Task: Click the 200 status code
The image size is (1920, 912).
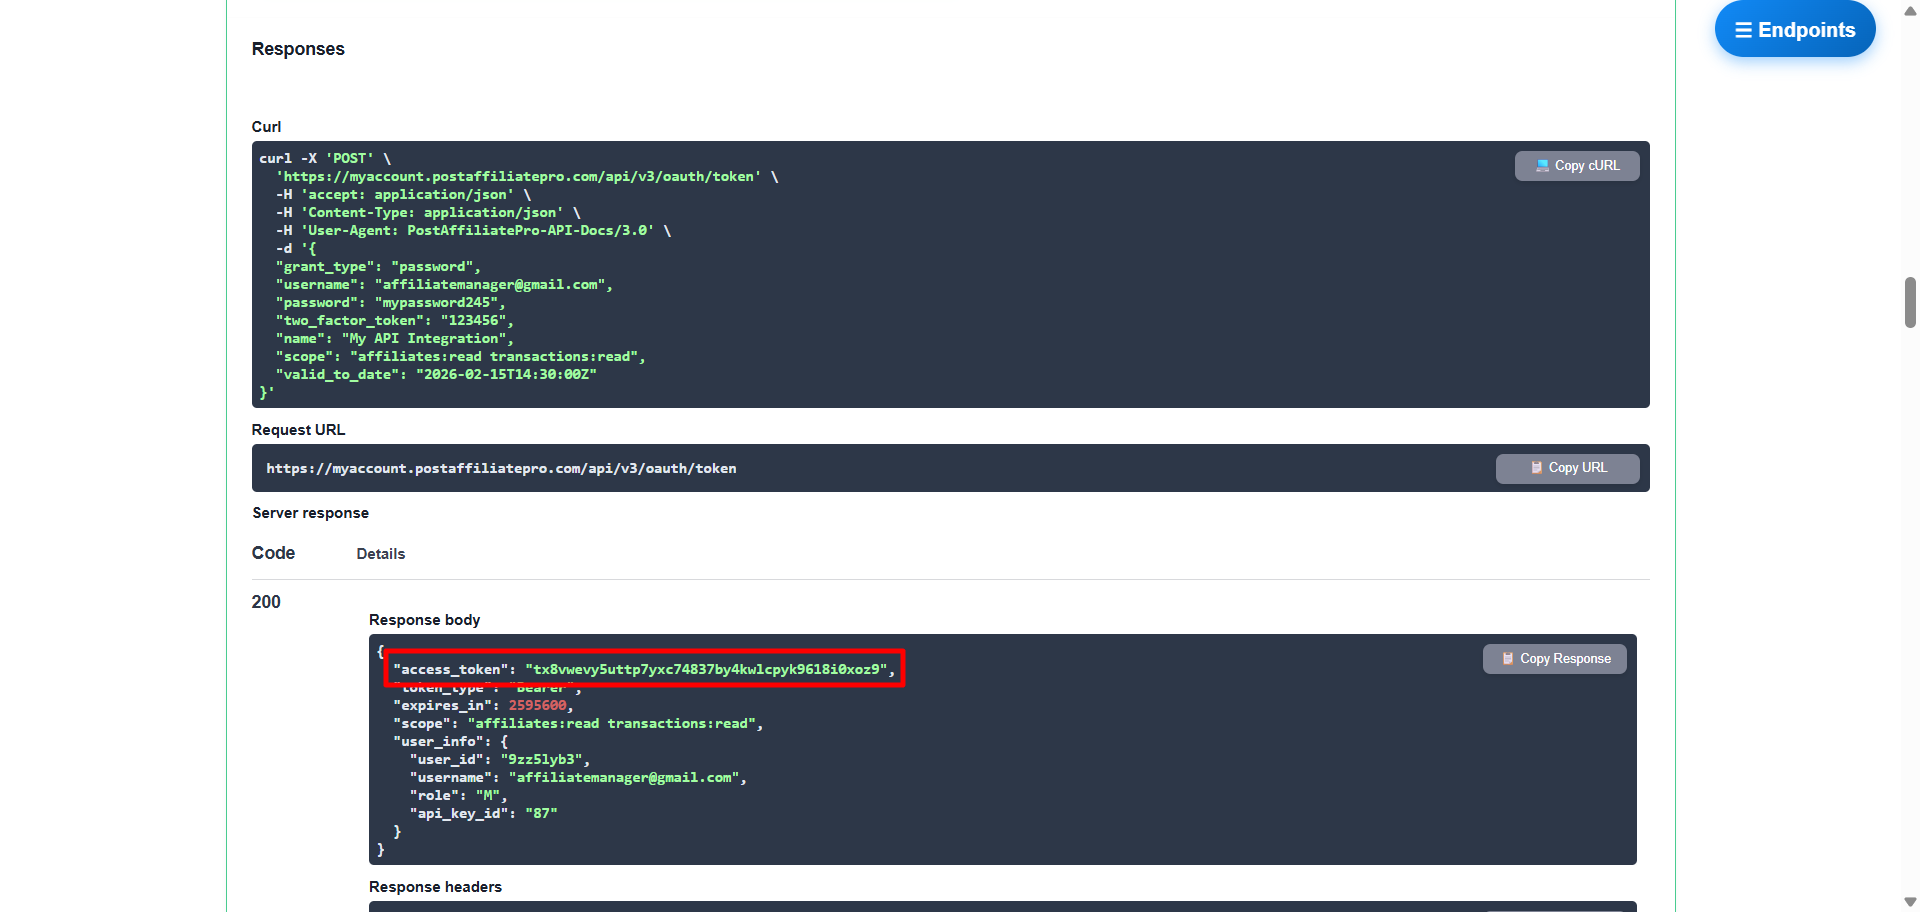Action: (266, 602)
